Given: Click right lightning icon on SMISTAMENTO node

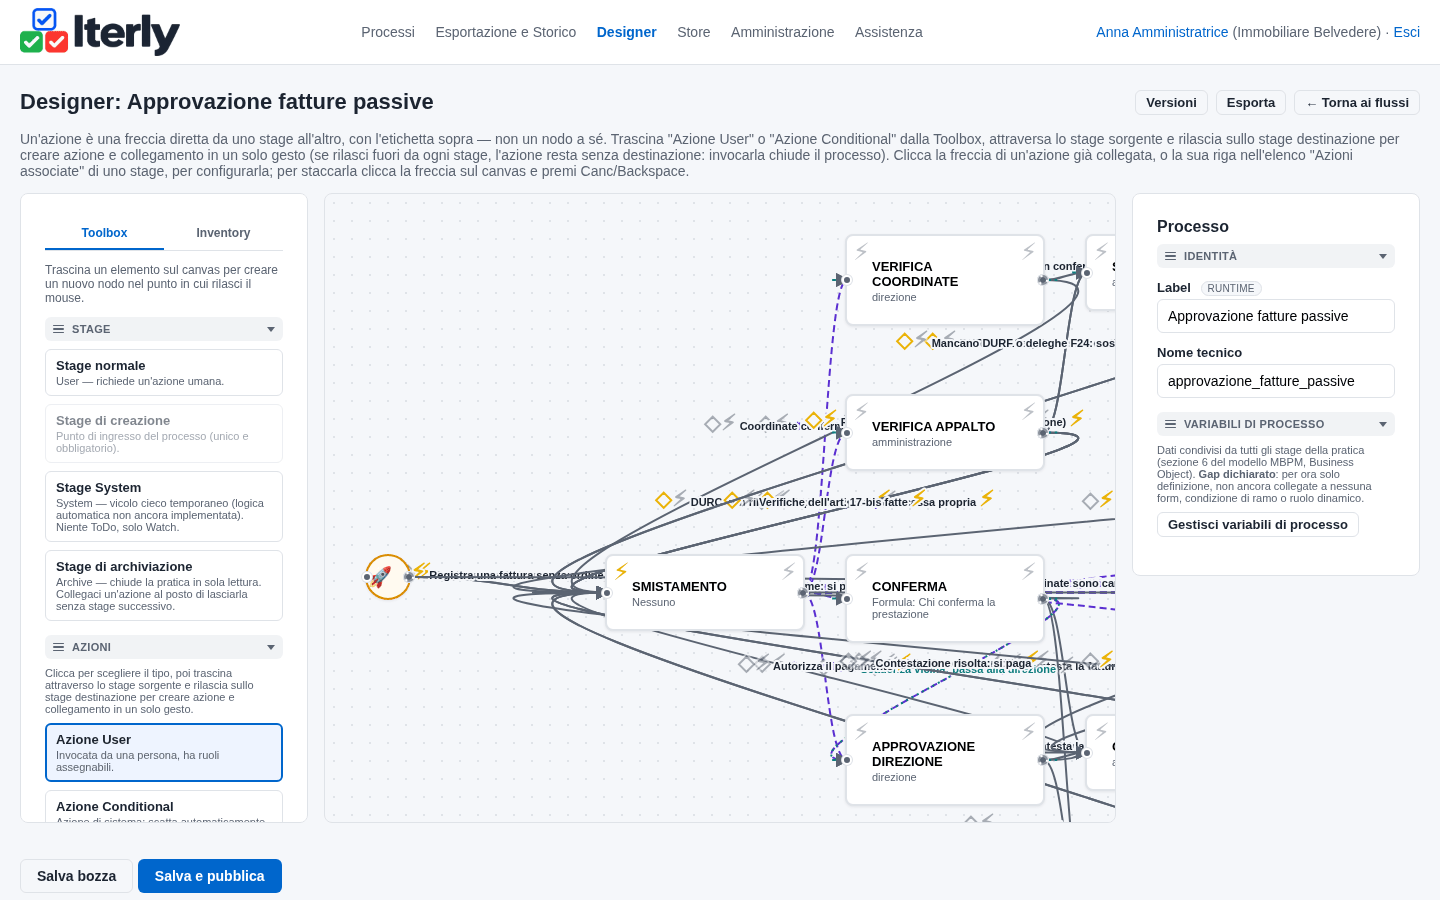Looking at the screenshot, I should click(x=788, y=571).
